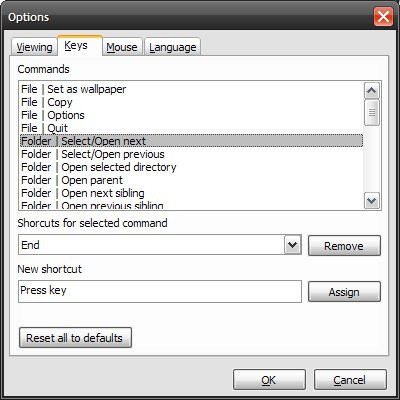
Task: Expand the shortcuts dropdown showing End
Action: coord(293,245)
